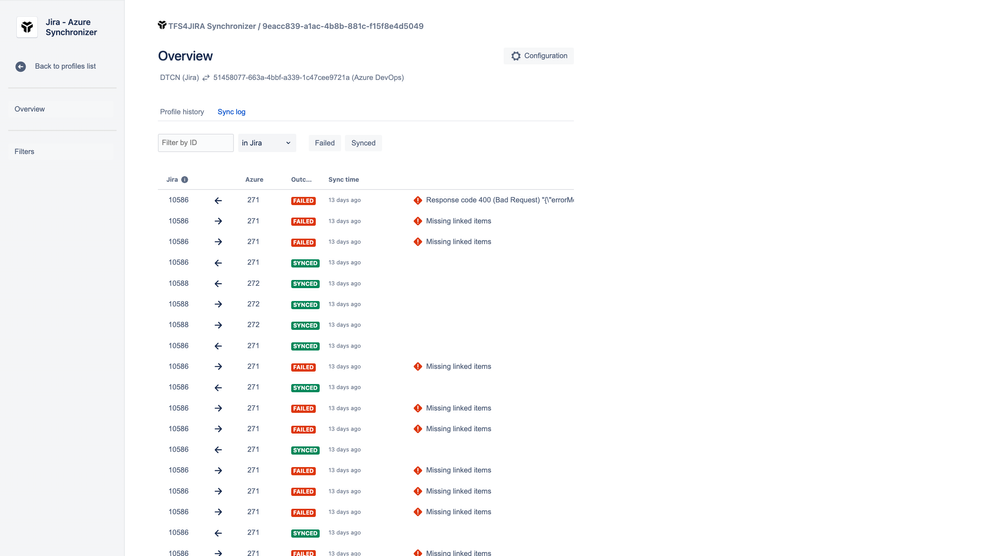Switch to the Sync log tab
Image resolution: width=998 pixels, height=556 pixels.
pyautogui.click(x=231, y=112)
